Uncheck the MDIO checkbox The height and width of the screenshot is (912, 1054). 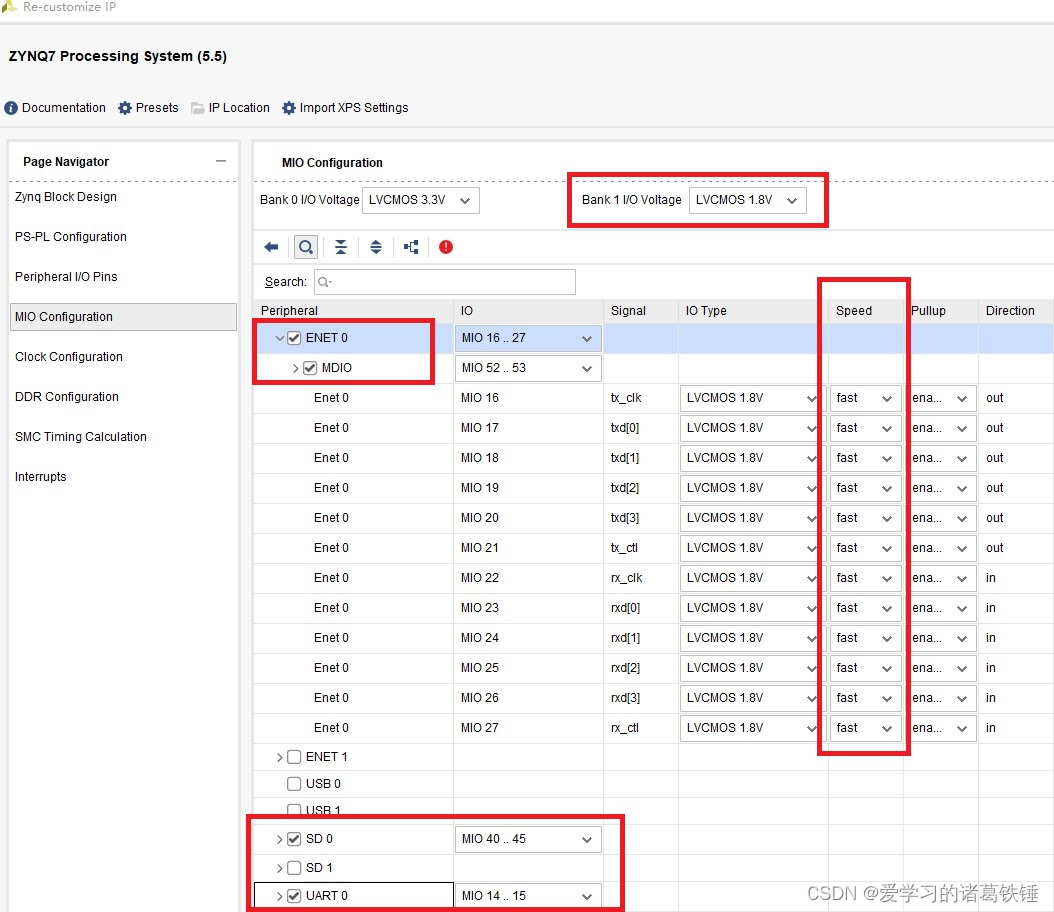[x=310, y=368]
